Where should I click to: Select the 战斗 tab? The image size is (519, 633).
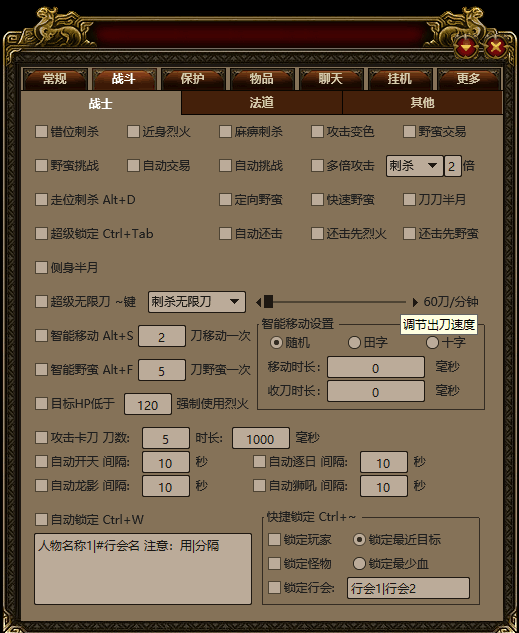point(123,79)
